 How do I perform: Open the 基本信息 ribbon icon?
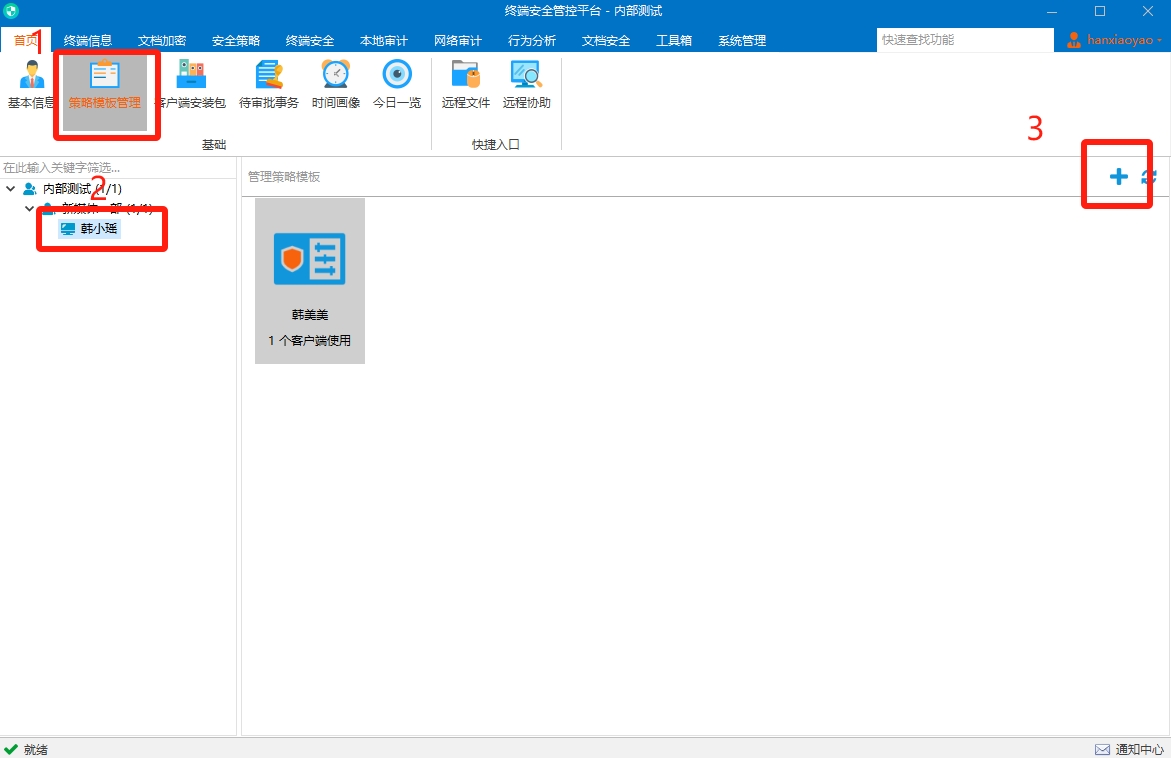click(31, 84)
